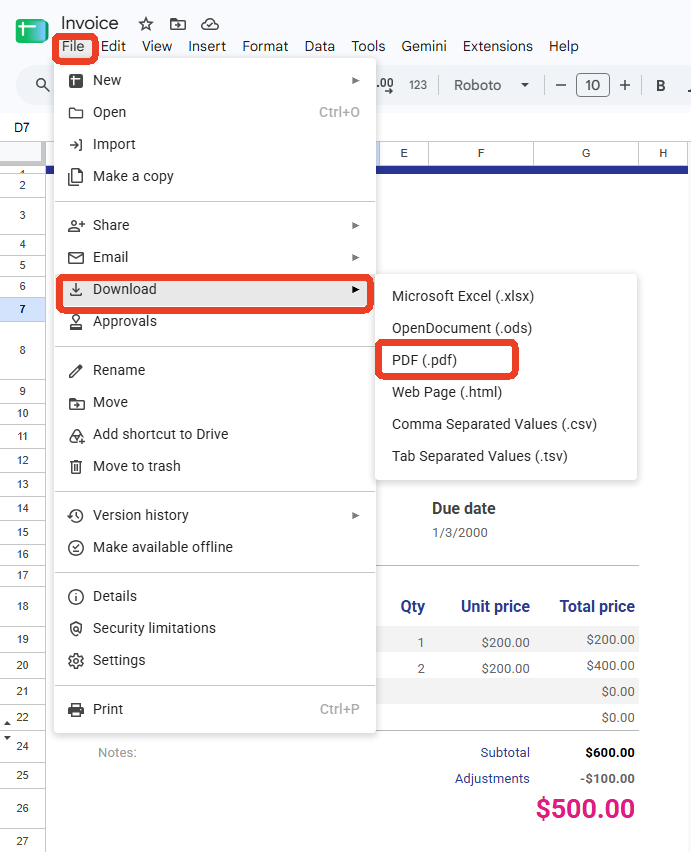
Task: Star the Invoice document
Action: 146,24
